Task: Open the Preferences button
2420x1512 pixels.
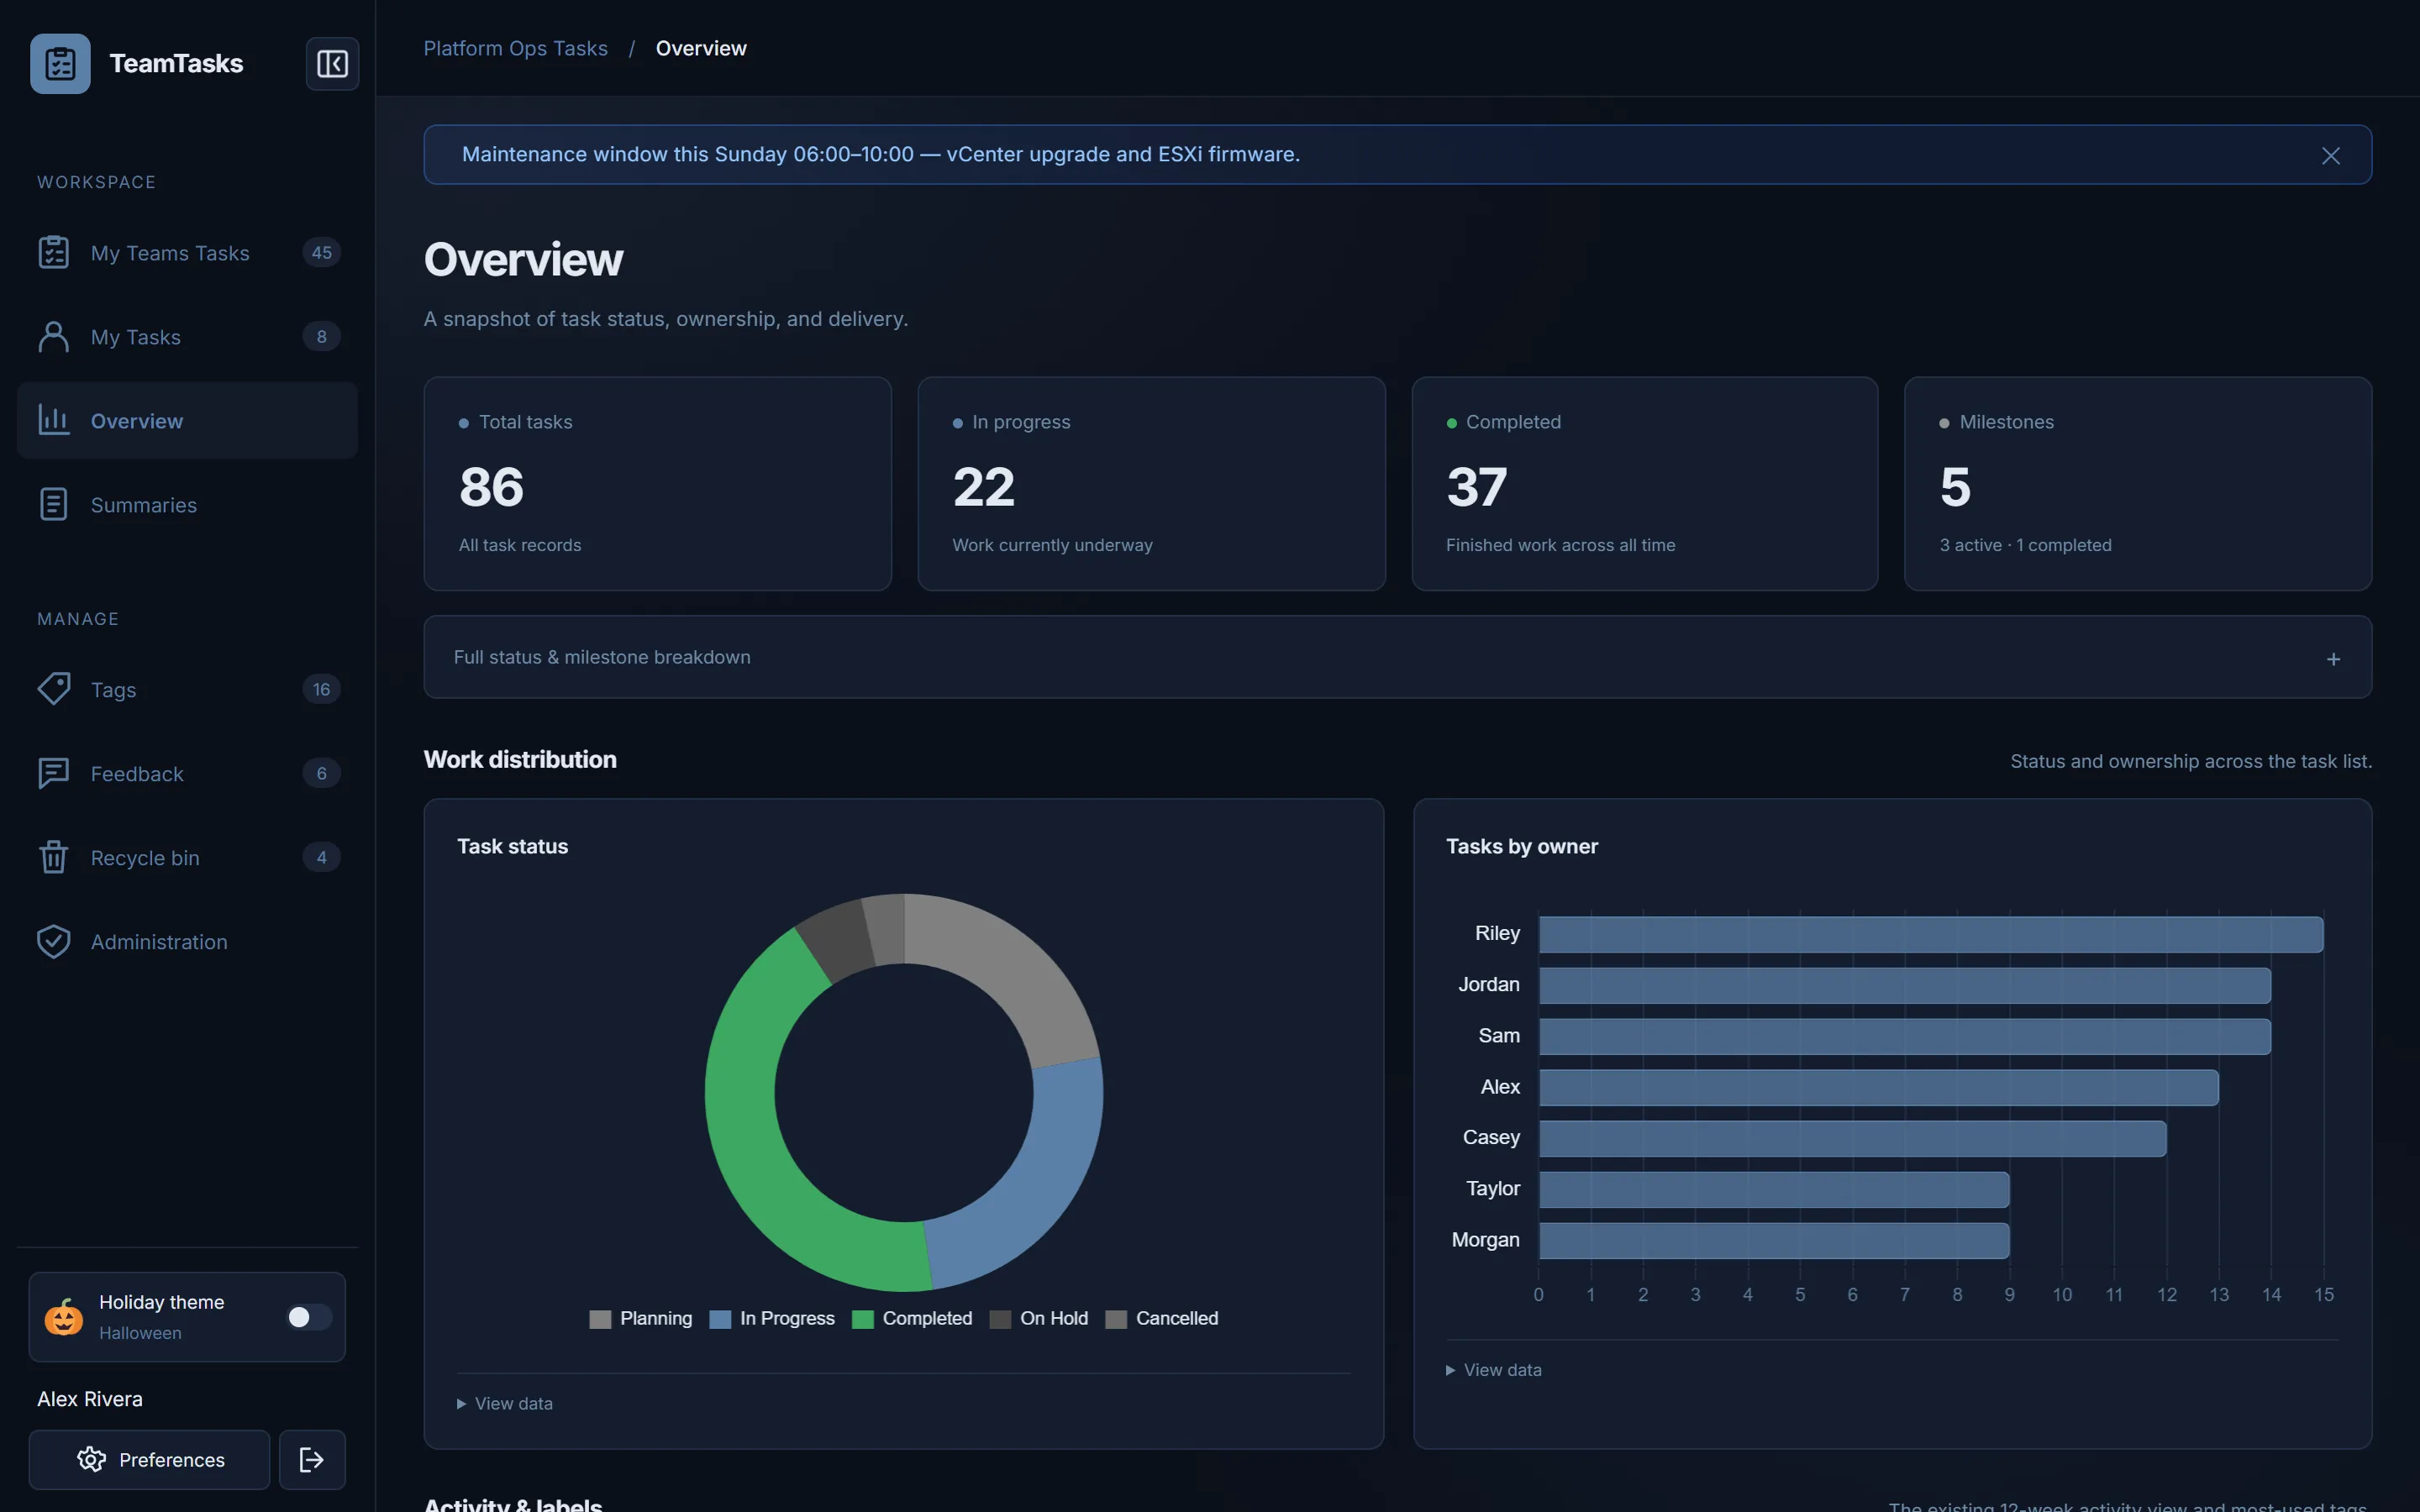Action: tap(149, 1459)
